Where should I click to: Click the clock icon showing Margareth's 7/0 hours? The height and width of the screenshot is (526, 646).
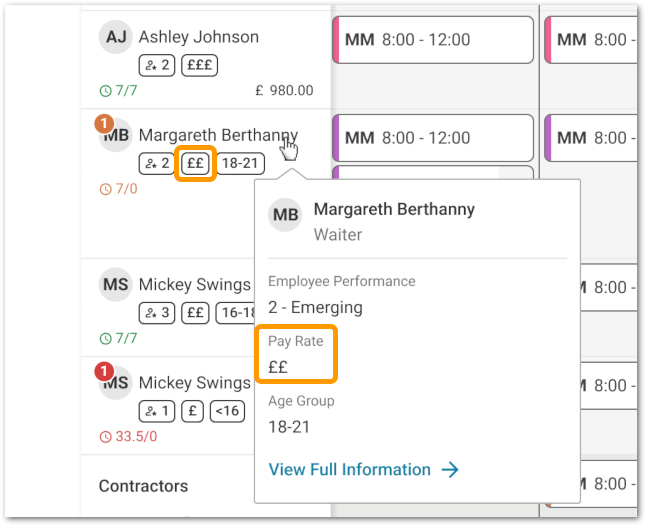coord(105,189)
